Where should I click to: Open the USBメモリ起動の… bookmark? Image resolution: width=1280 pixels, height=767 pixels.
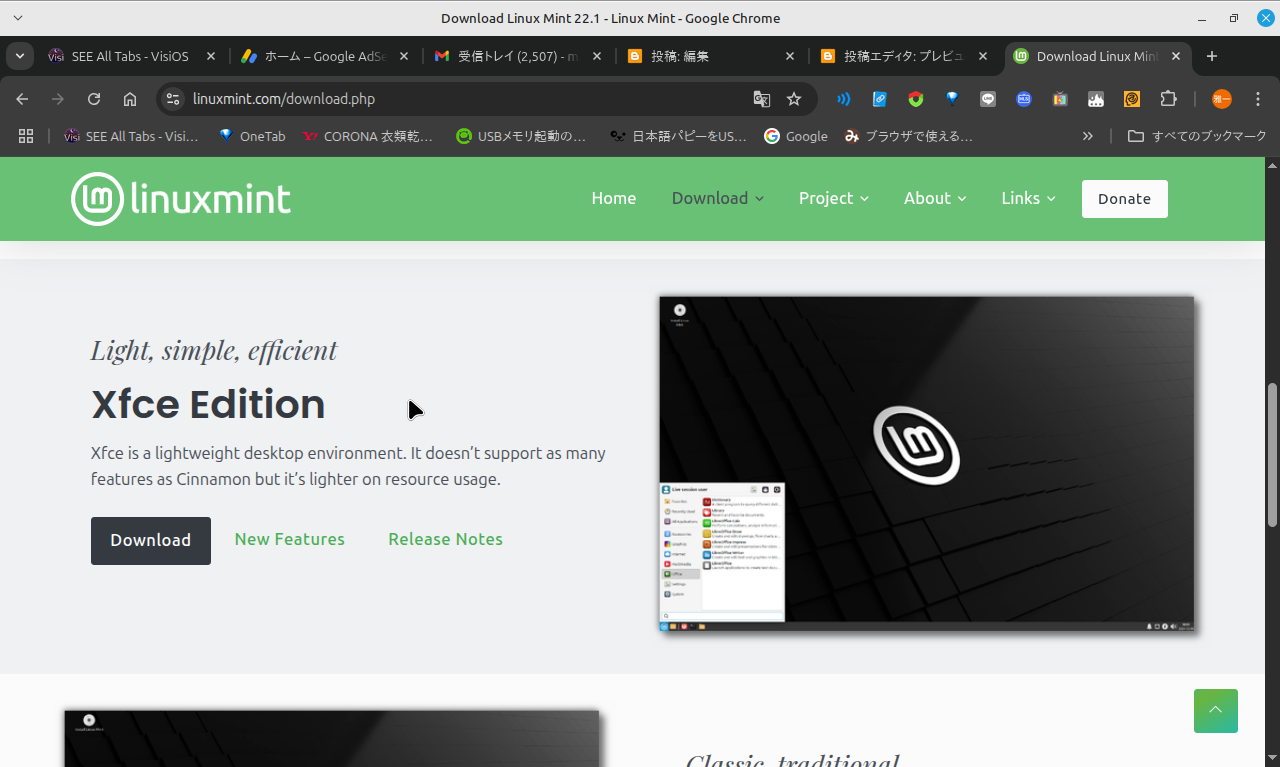click(521, 136)
